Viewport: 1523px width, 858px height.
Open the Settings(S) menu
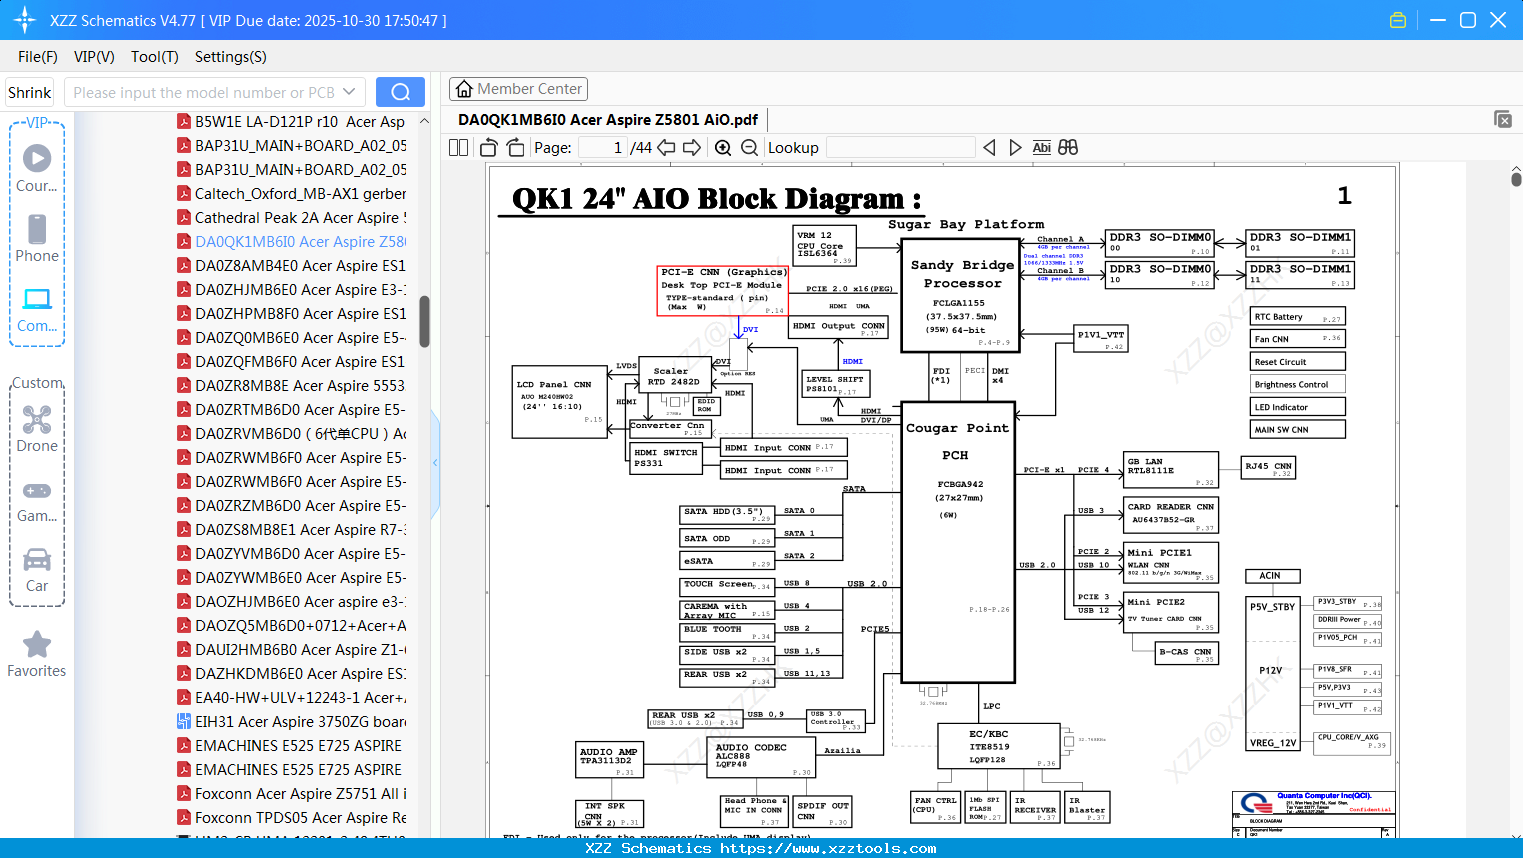(x=231, y=57)
